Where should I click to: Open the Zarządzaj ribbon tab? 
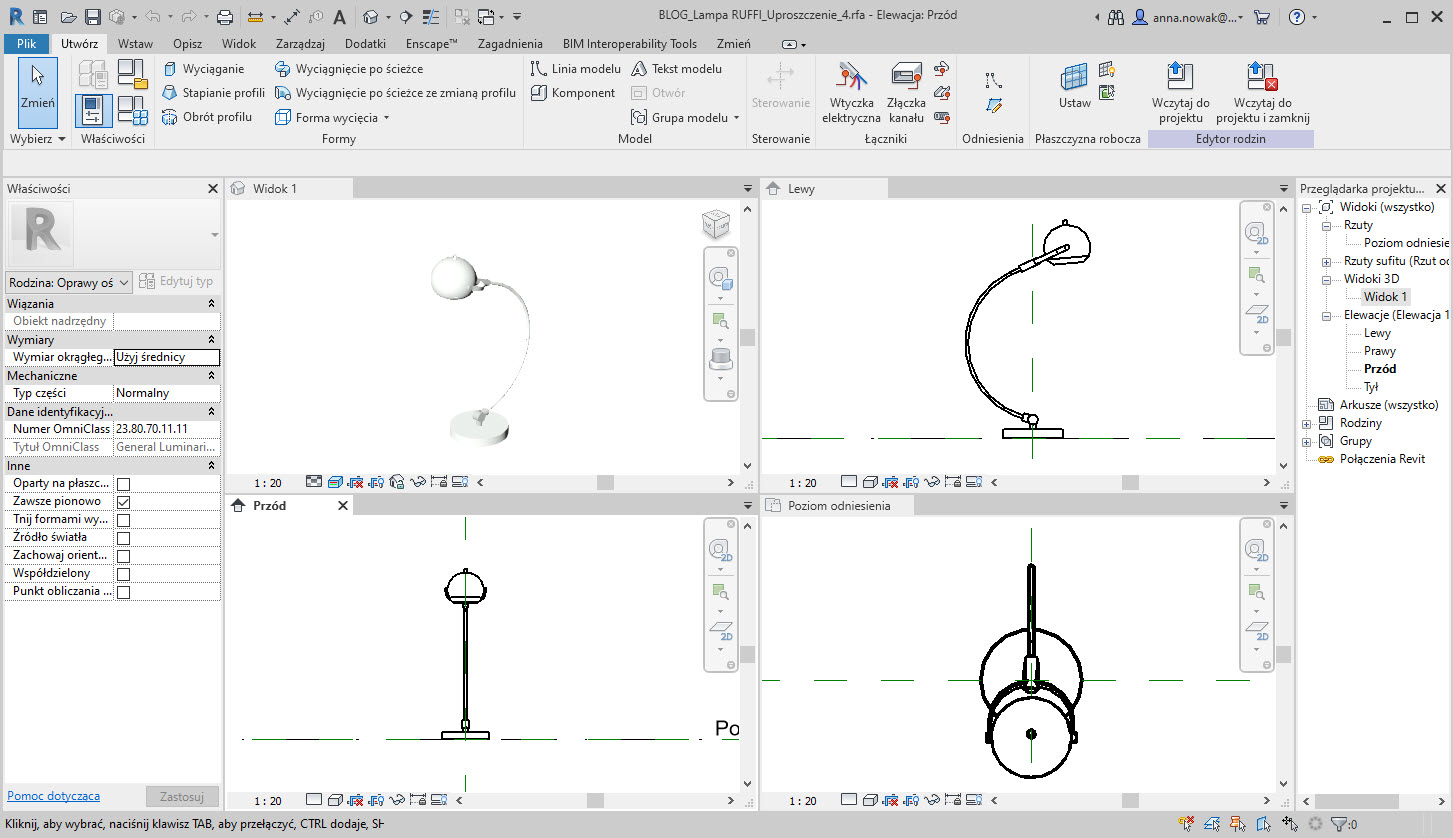(x=300, y=44)
